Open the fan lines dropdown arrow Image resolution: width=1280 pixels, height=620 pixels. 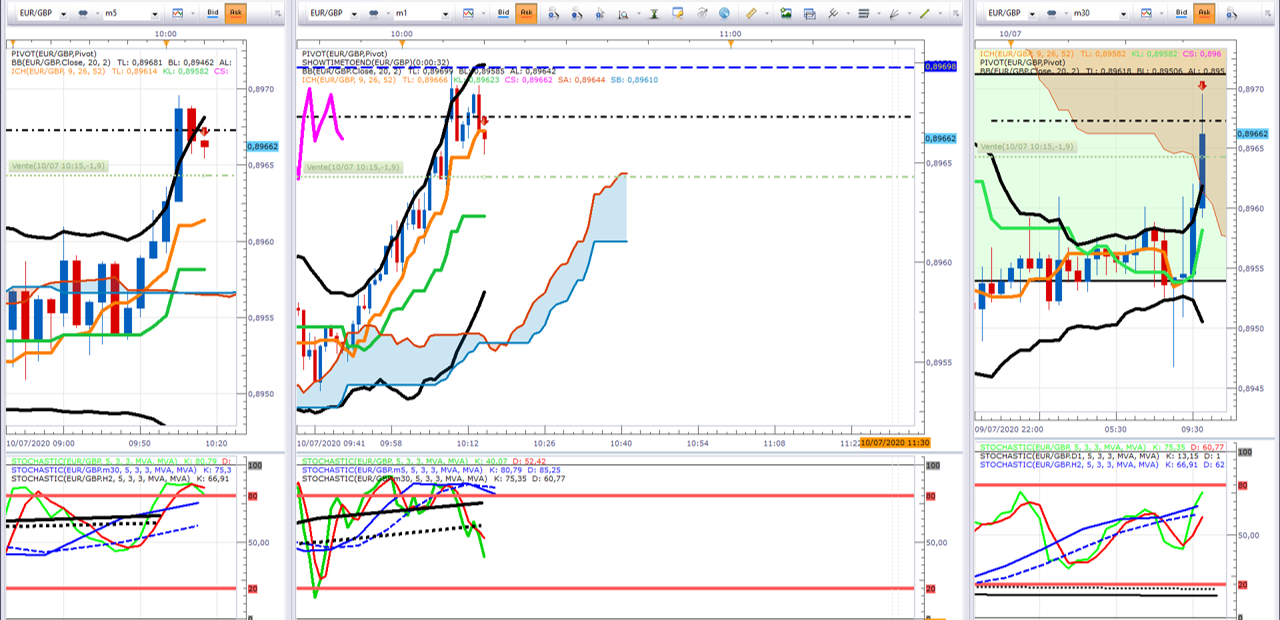909,14
